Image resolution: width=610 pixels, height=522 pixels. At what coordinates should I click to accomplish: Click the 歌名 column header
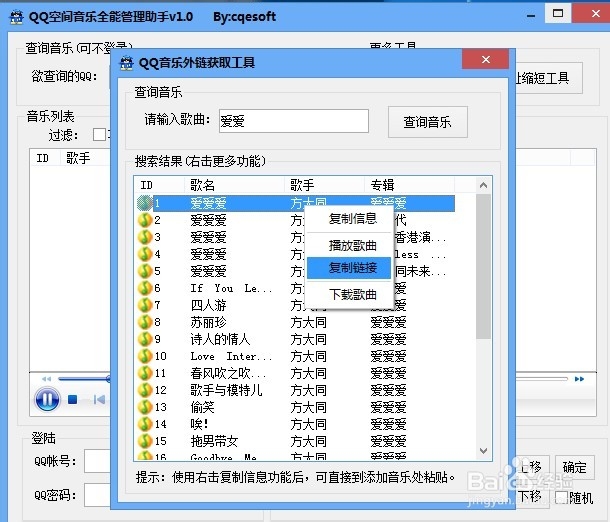tap(234, 185)
